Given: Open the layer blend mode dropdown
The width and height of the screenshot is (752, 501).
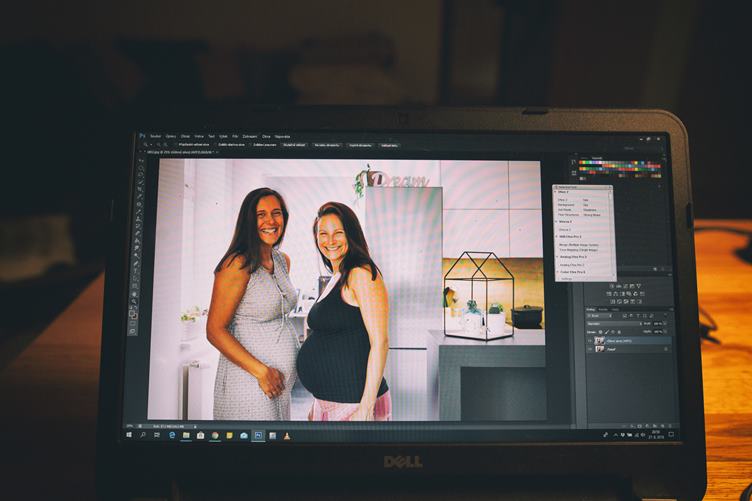Looking at the screenshot, I should pyautogui.click(x=614, y=324).
